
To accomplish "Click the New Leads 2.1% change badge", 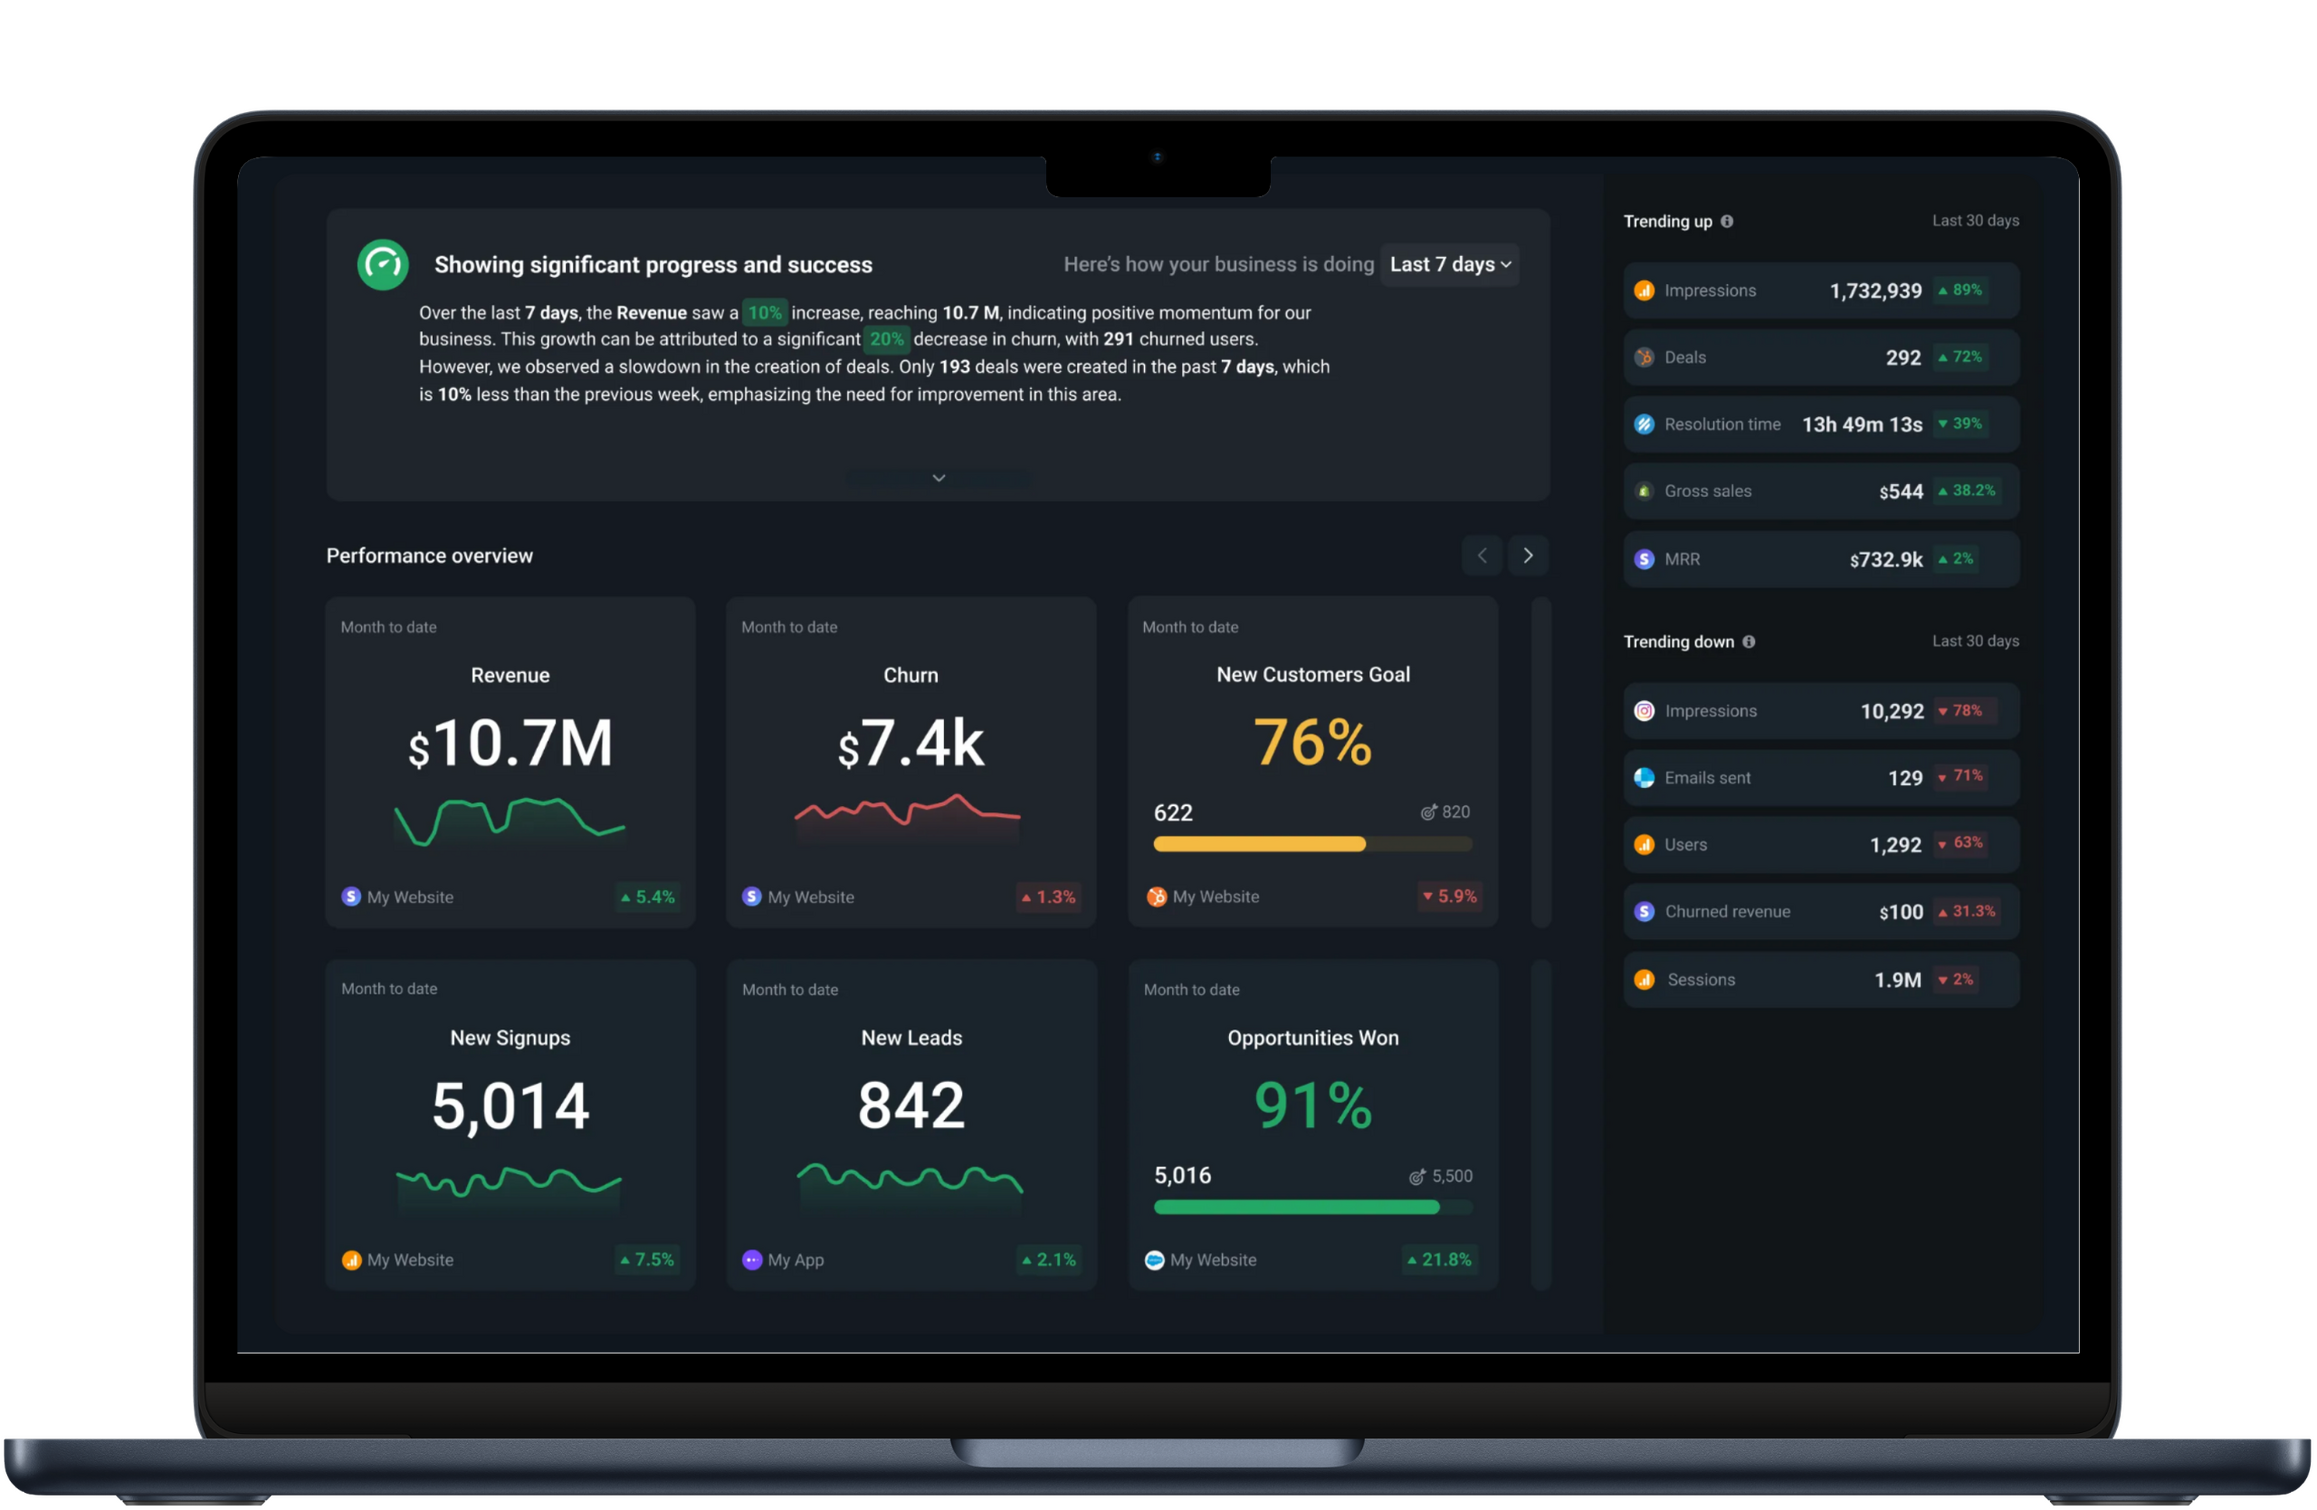I will pos(1048,1260).
